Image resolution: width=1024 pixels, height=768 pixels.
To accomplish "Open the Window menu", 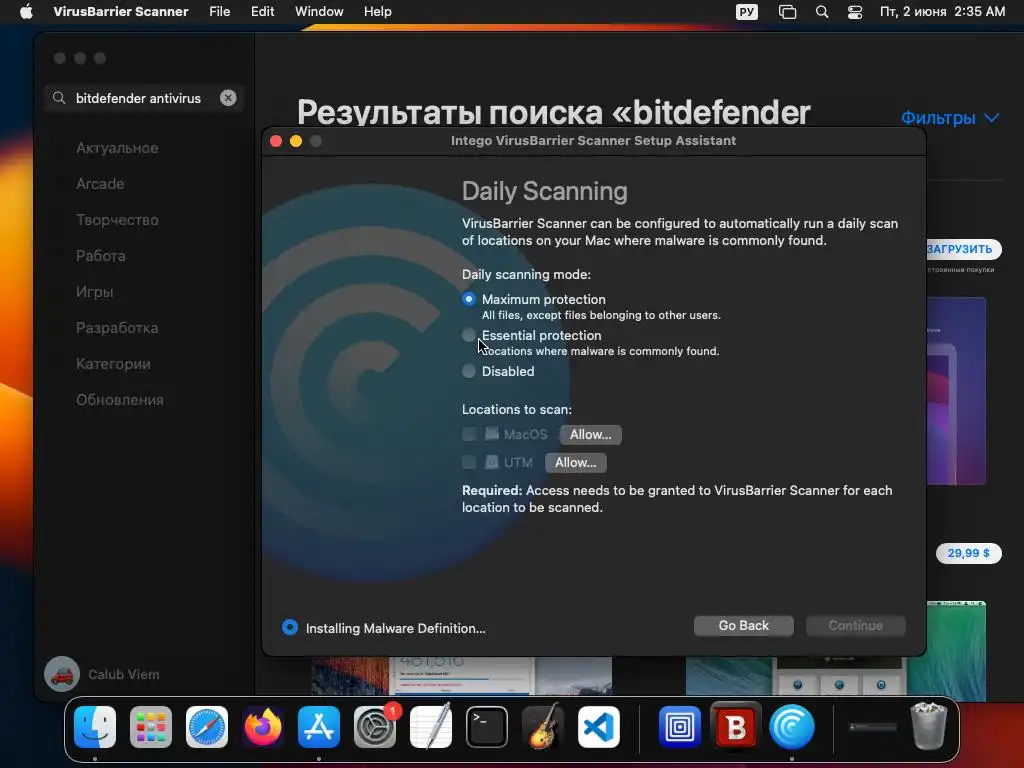I will (x=319, y=12).
